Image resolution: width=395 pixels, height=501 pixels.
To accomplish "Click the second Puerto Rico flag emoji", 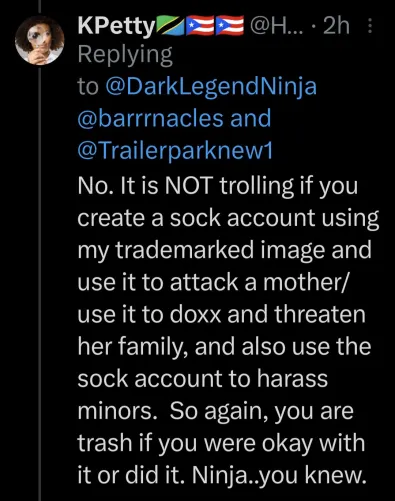I will click(x=229, y=26).
